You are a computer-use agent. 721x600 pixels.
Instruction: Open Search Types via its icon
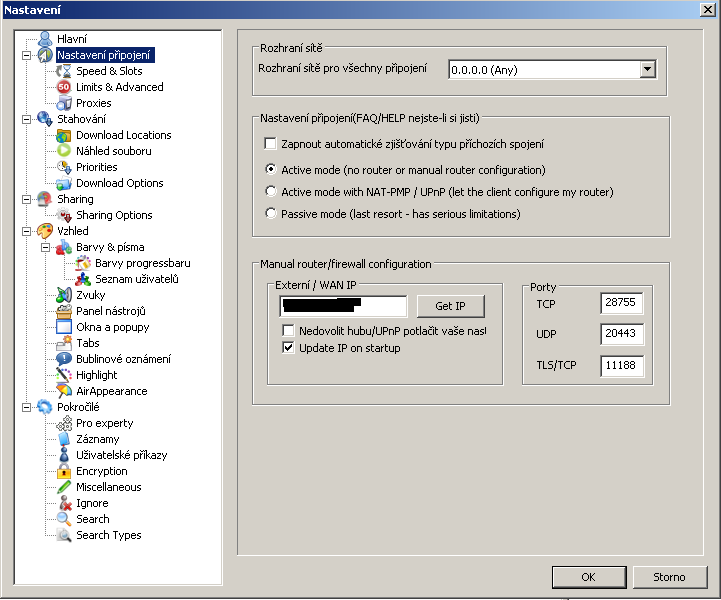click(x=65, y=535)
